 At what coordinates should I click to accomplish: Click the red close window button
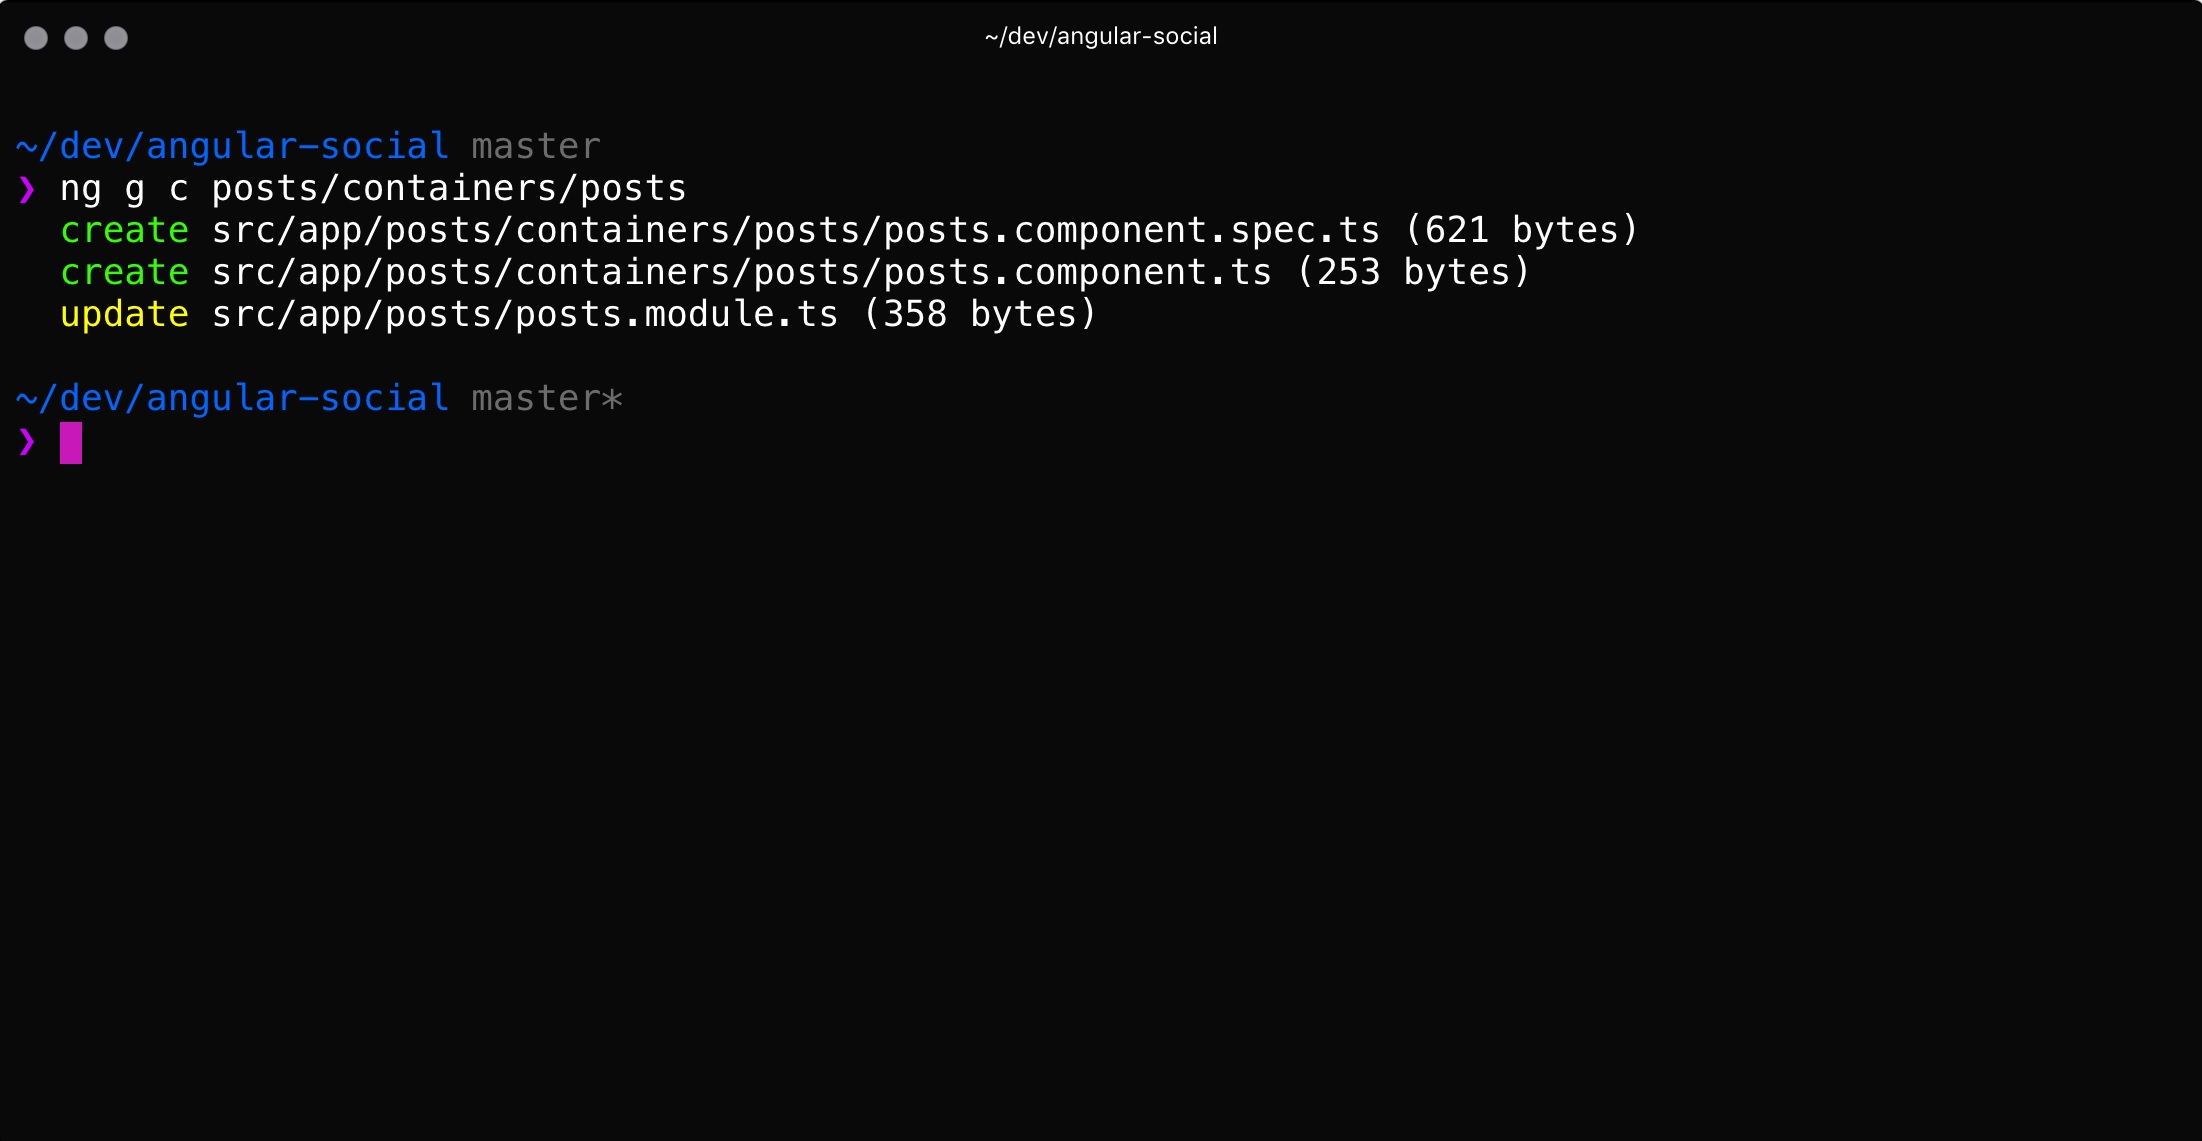click(36, 38)
